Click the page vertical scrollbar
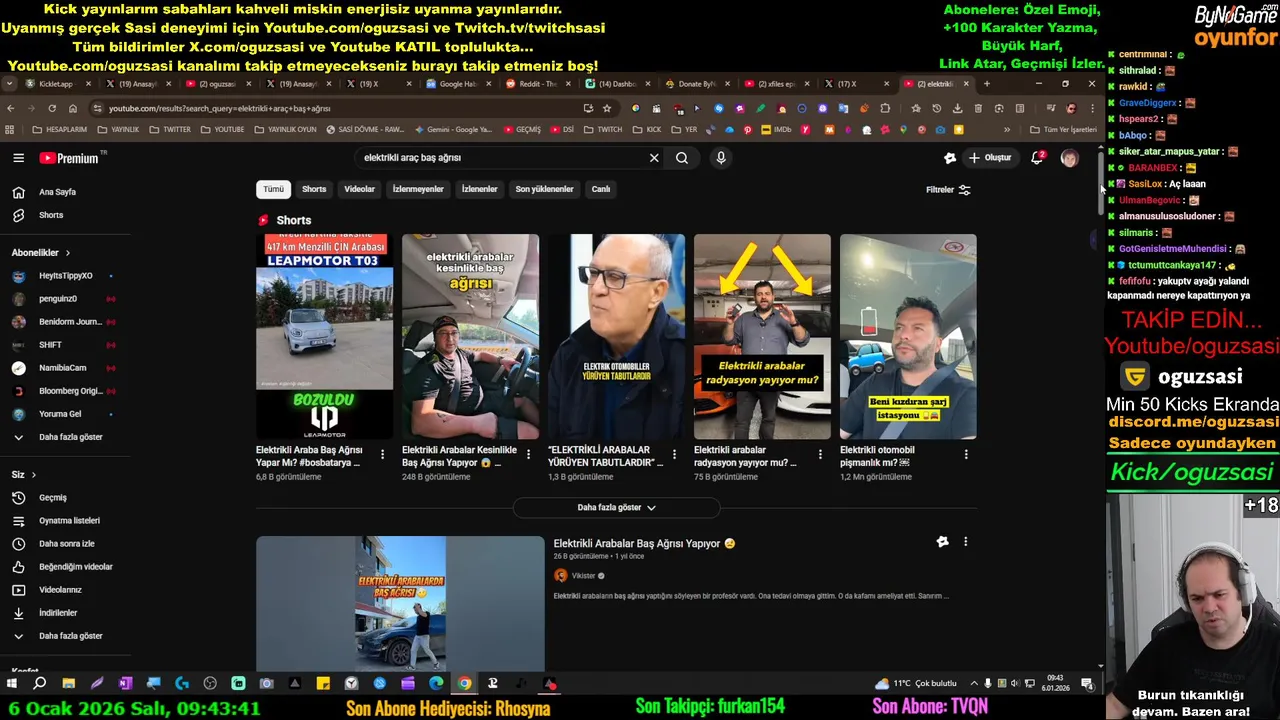 point(1101,182)
